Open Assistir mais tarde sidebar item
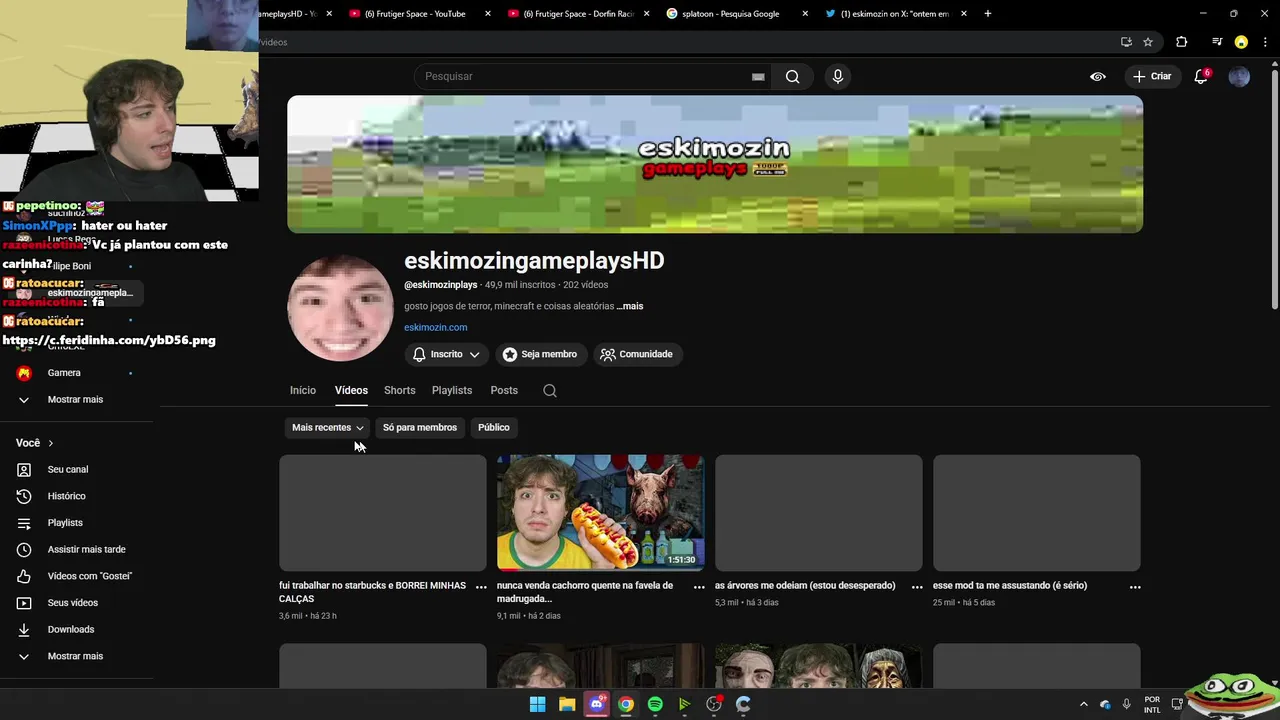Screen dimensions: 1280x720 [86, 549]
